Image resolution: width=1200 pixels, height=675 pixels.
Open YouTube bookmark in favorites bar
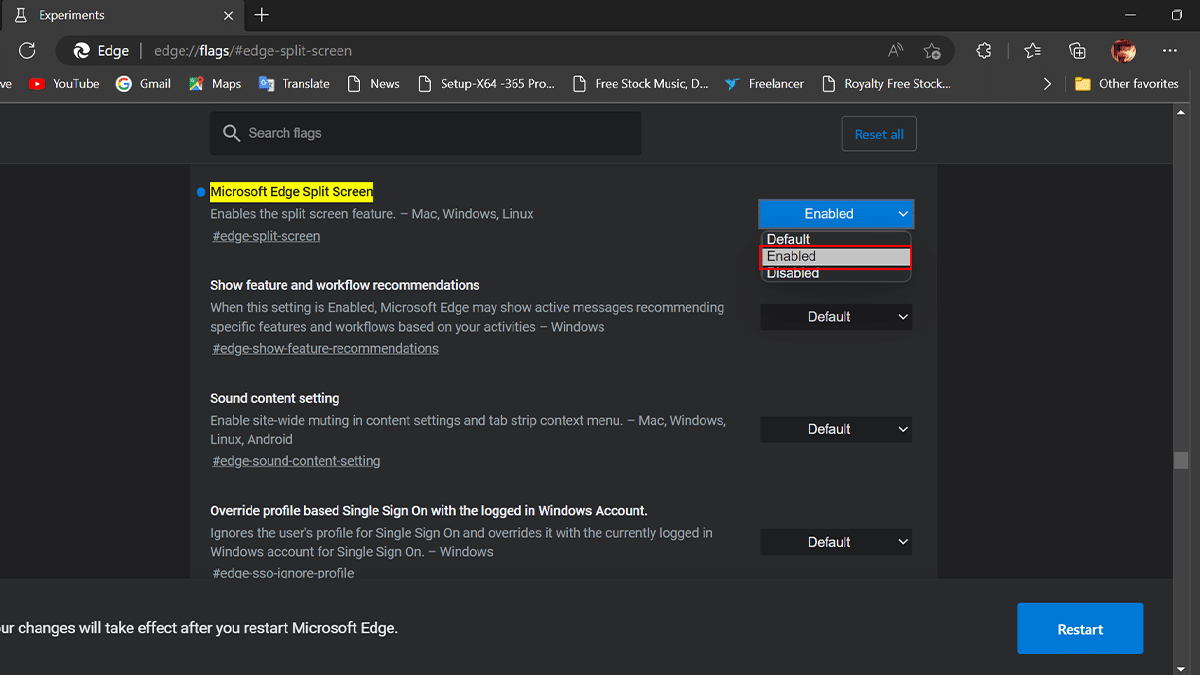point(65,84)
